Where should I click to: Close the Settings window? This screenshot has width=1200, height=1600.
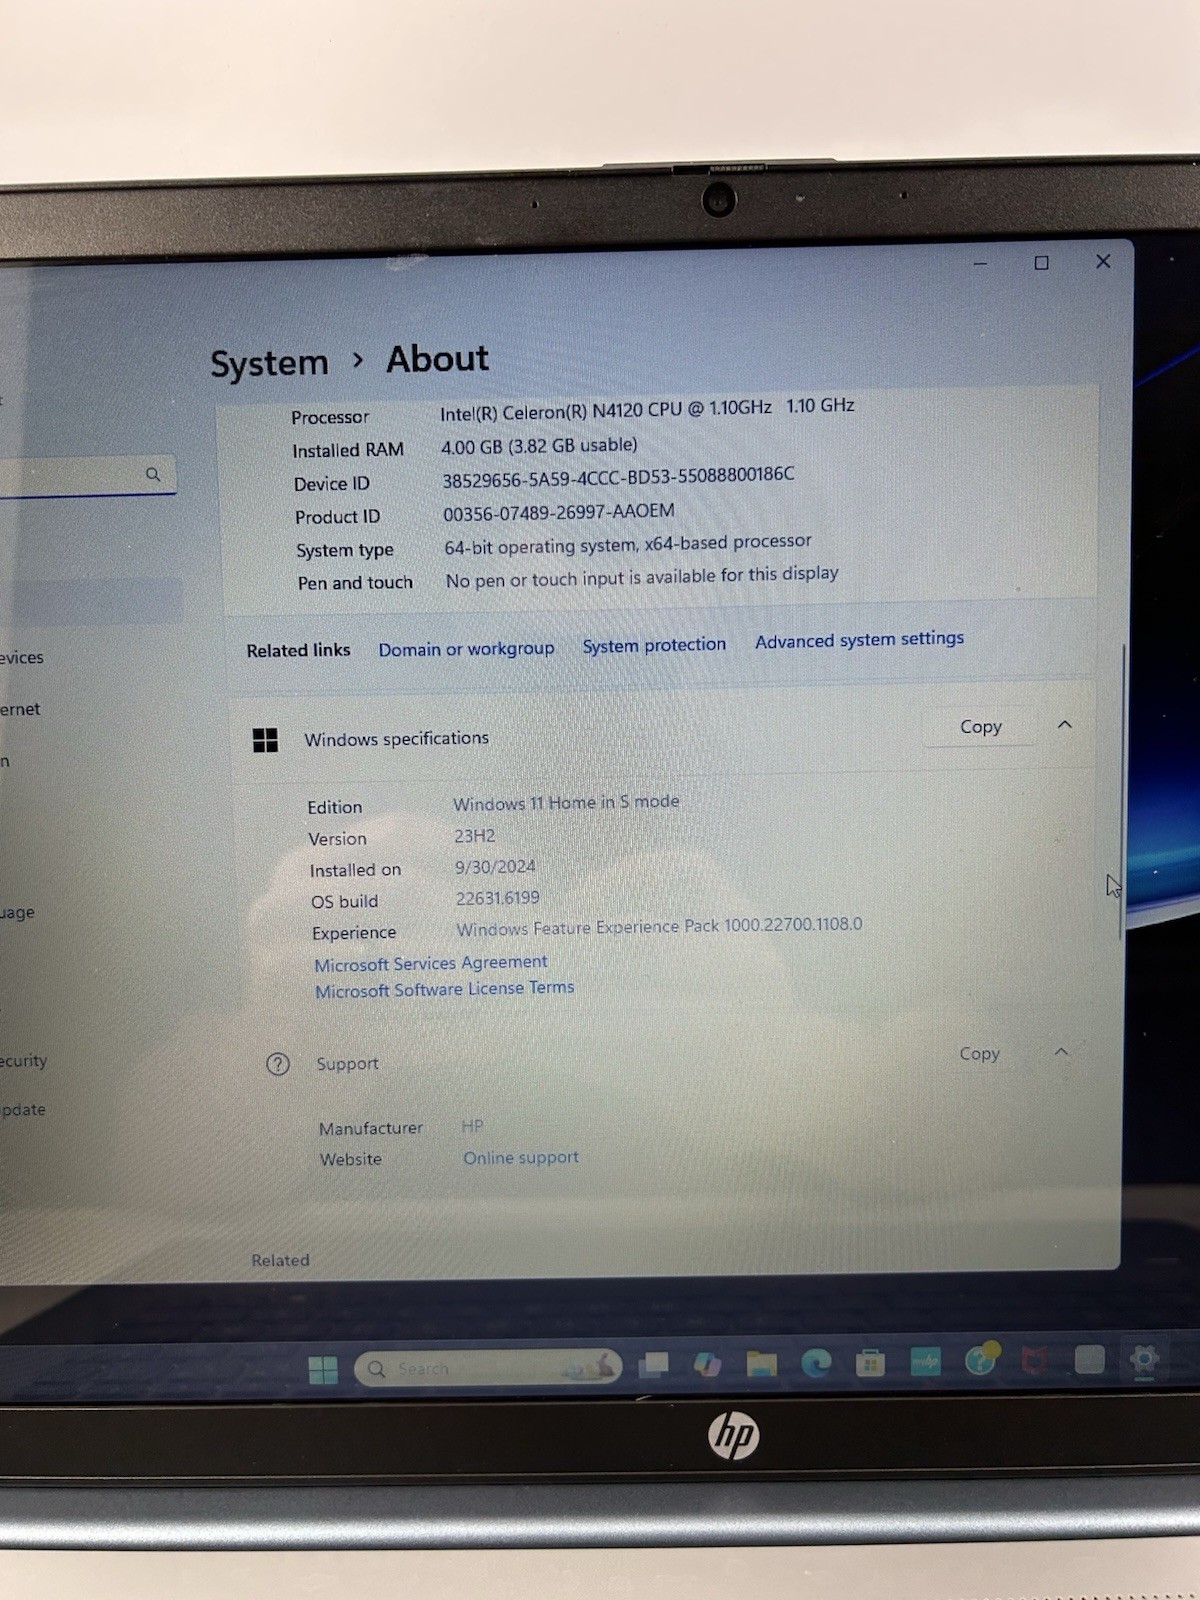click(x=1103, y=261)
